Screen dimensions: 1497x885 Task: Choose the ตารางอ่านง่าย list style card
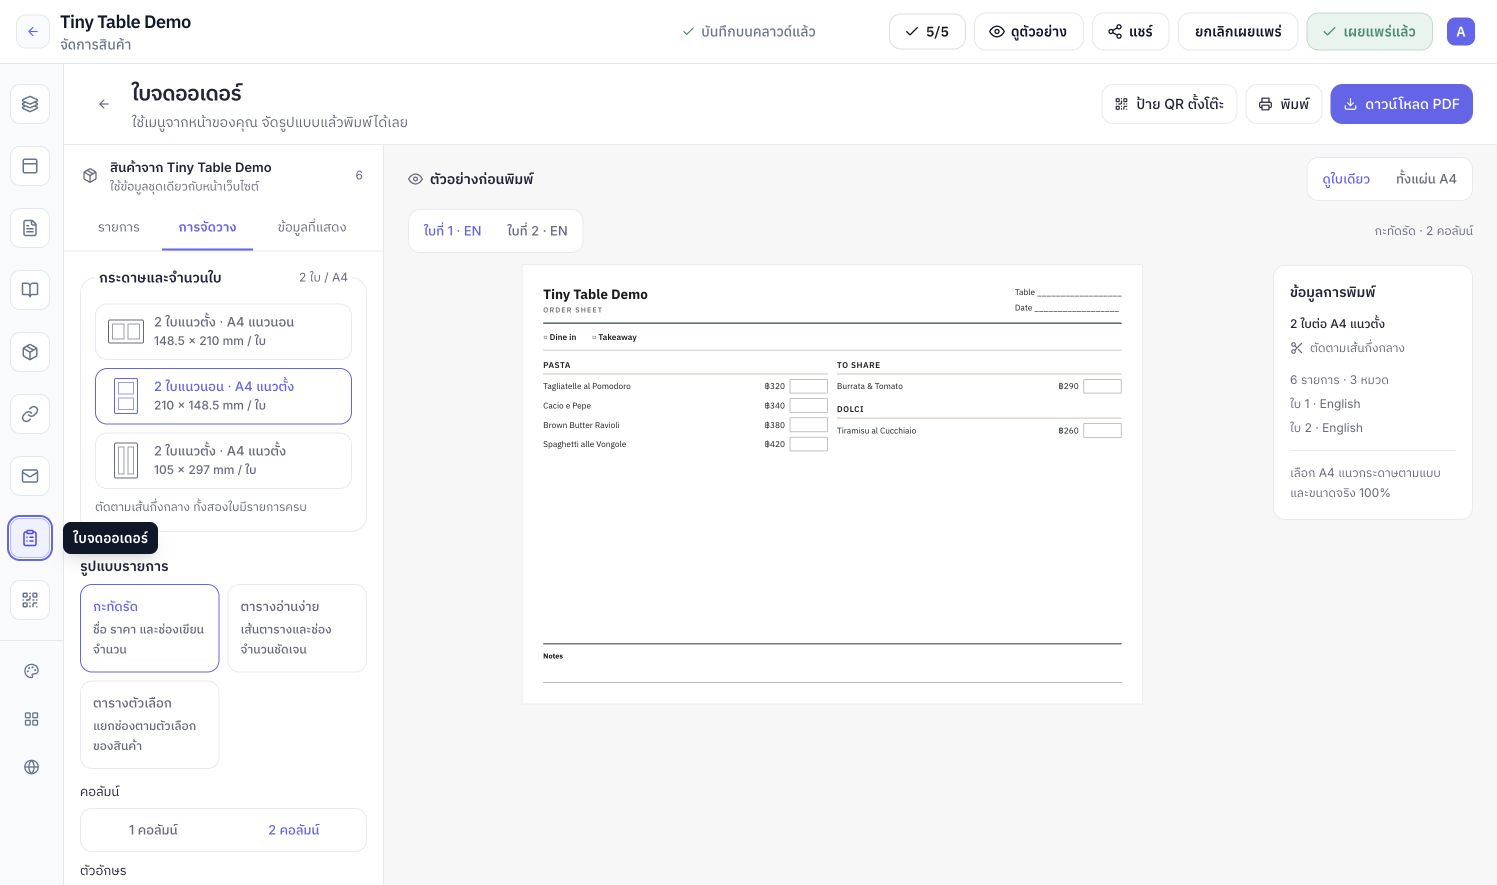[297, 628]
